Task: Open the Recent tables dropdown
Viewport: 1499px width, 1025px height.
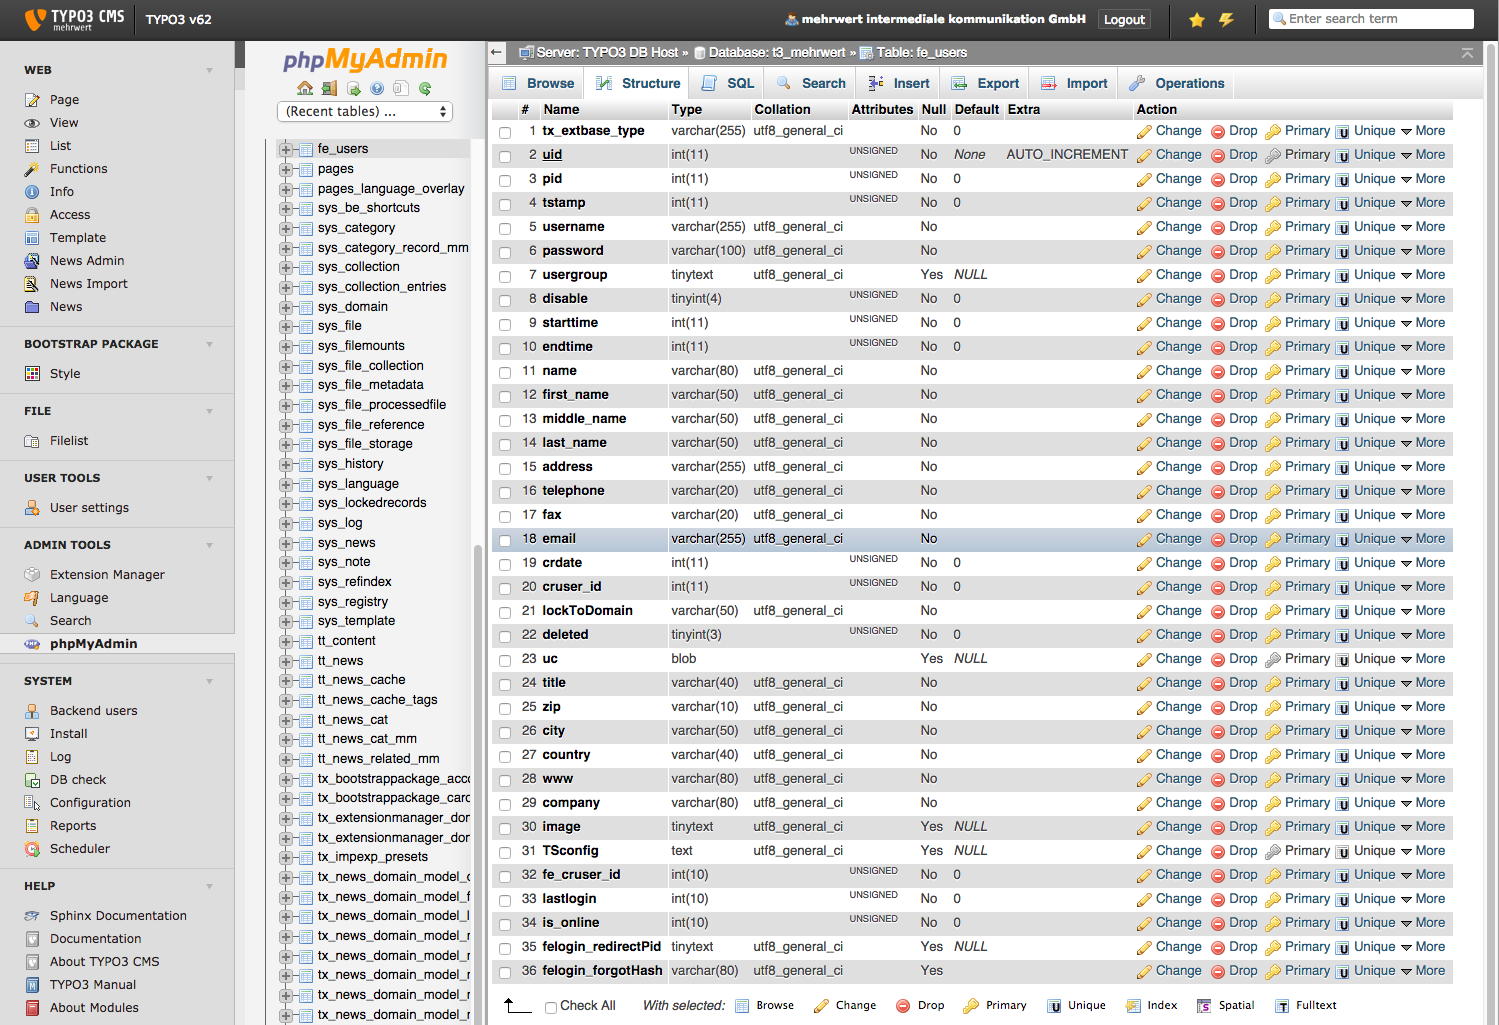Action: pos(365,111)
